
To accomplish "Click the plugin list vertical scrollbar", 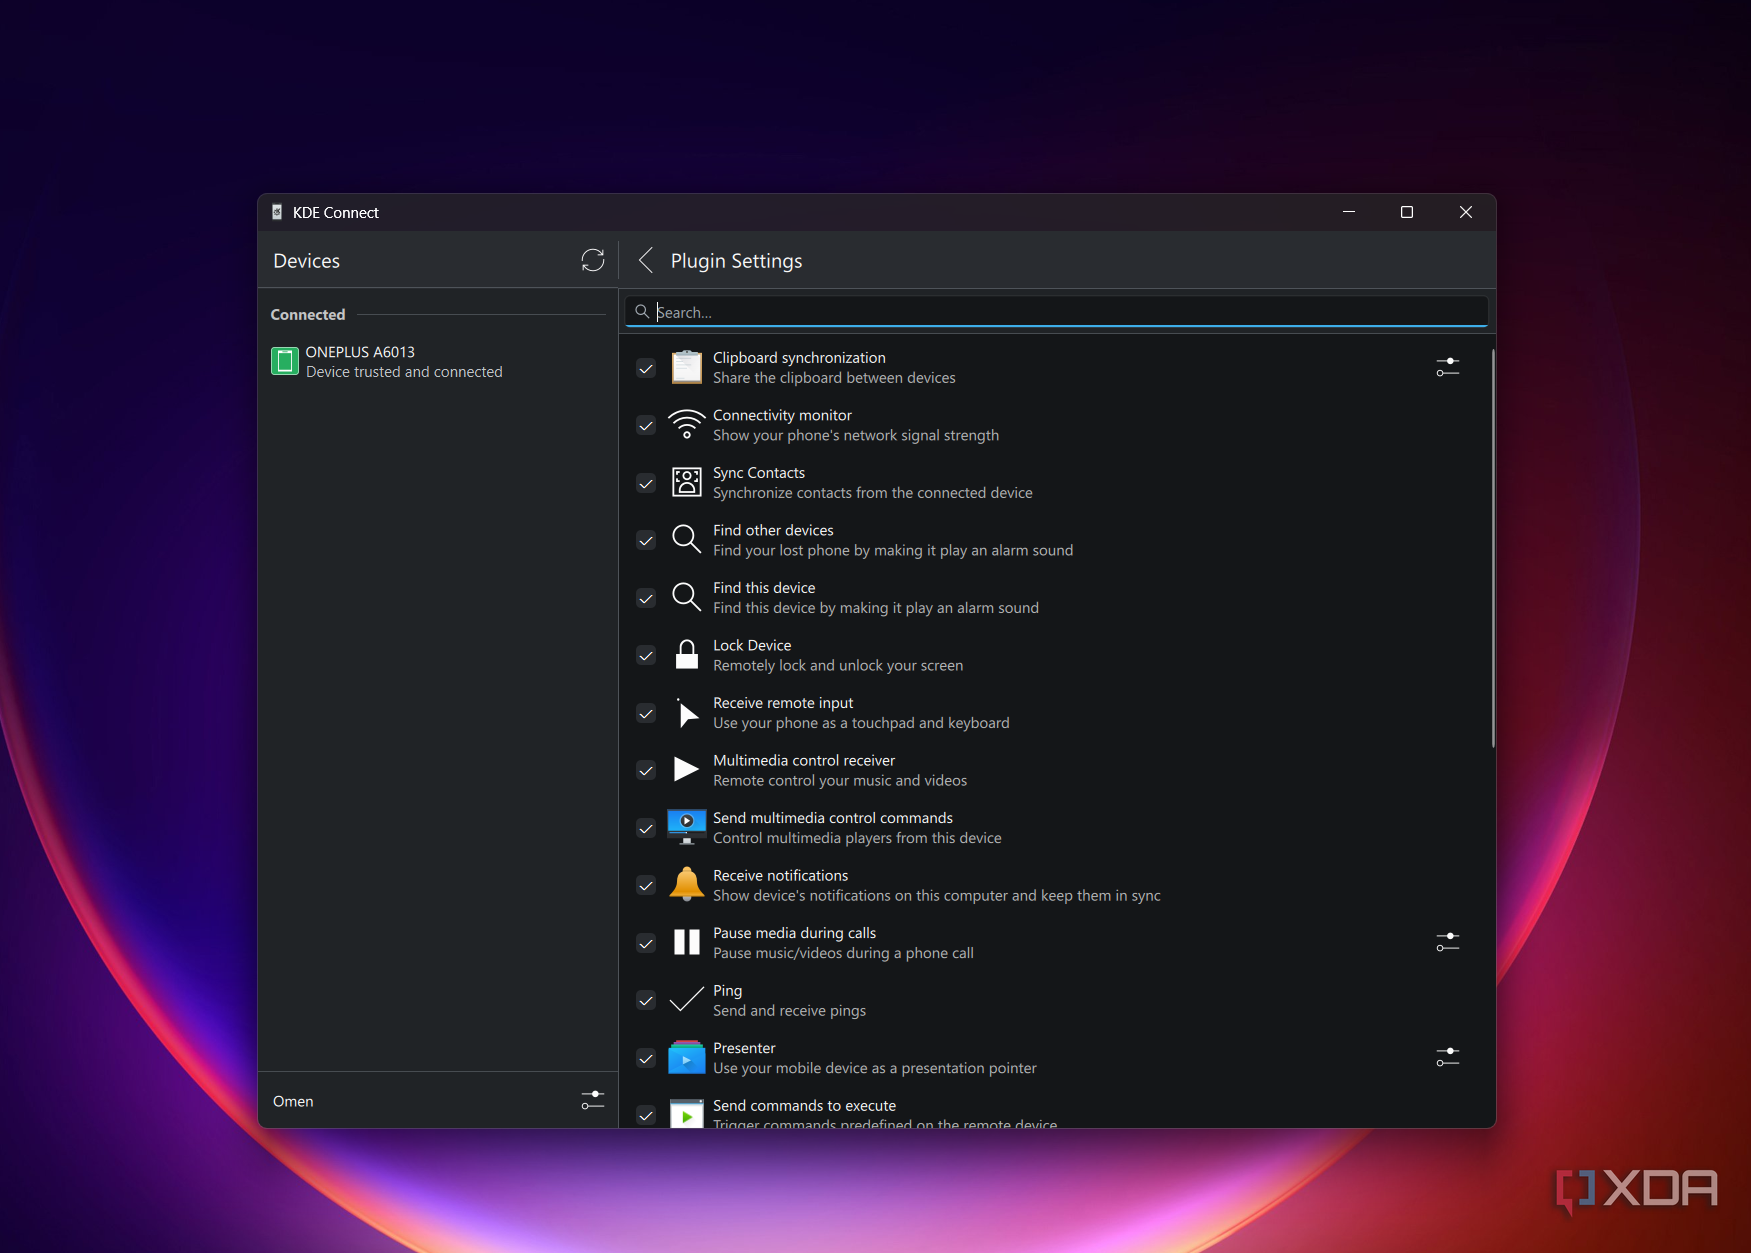I will (1492, 548).
